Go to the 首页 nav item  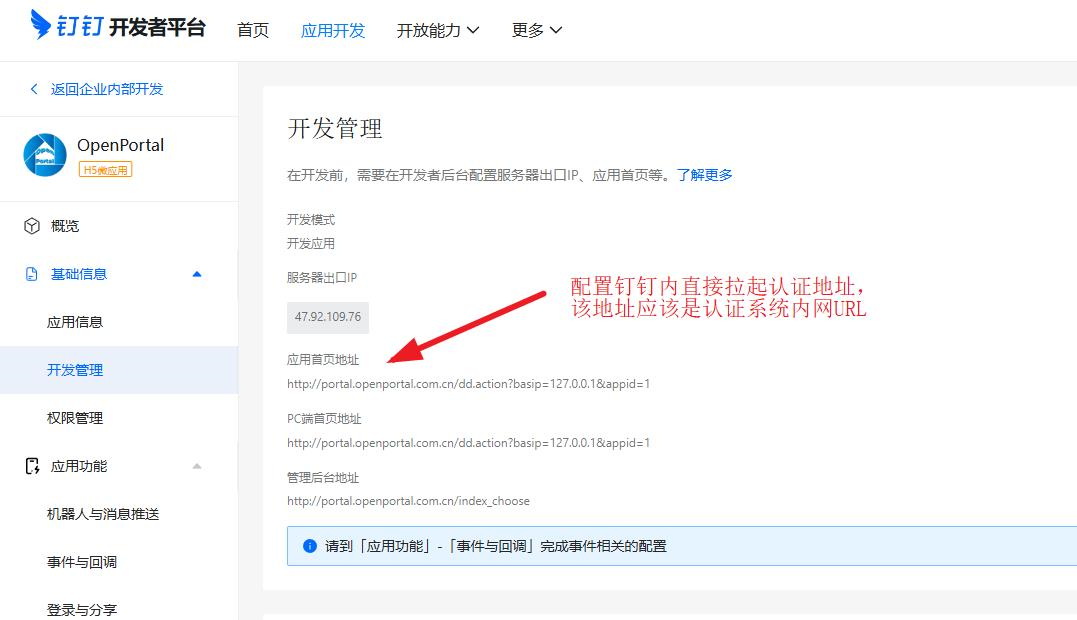click(x=253, y=30)
